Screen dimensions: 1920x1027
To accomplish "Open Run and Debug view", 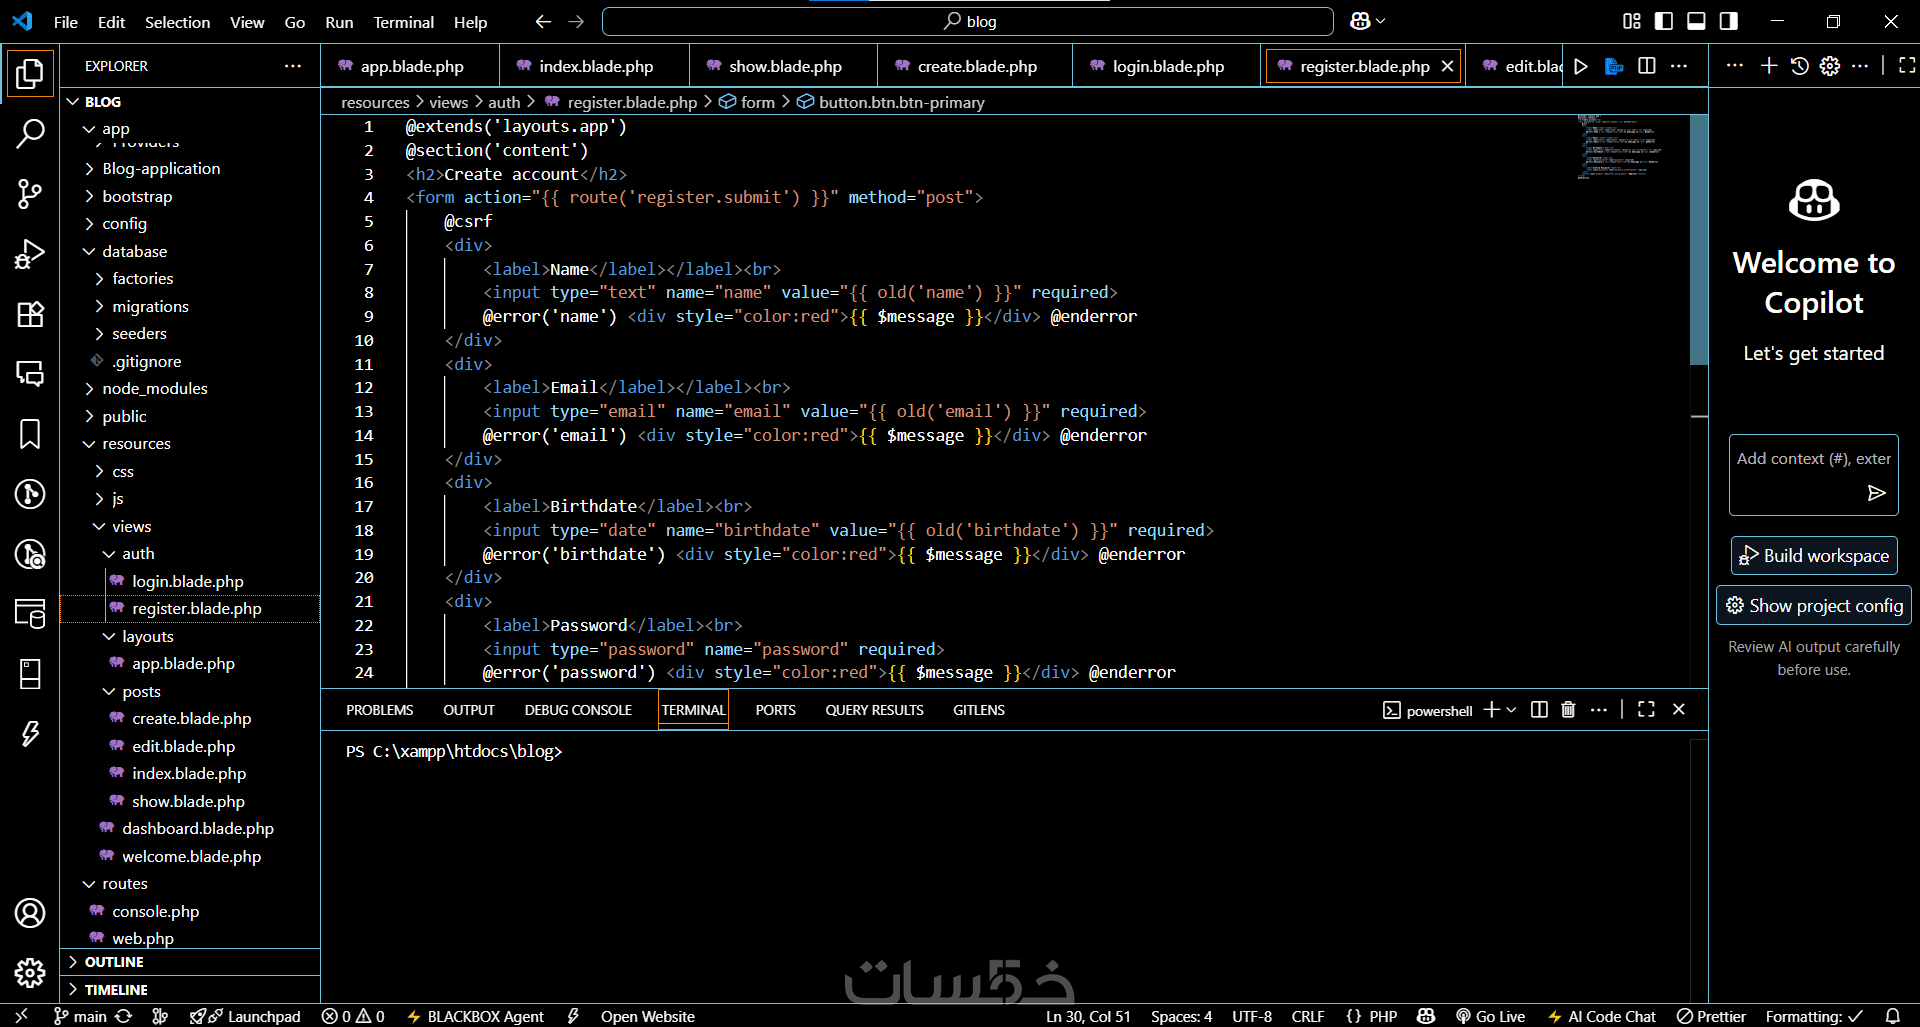I will pos(30,254).
